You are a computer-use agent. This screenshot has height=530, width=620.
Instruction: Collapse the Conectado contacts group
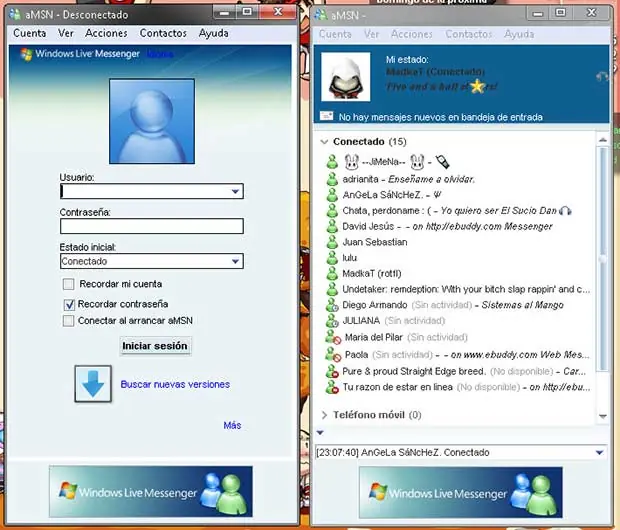click(324, 142)
